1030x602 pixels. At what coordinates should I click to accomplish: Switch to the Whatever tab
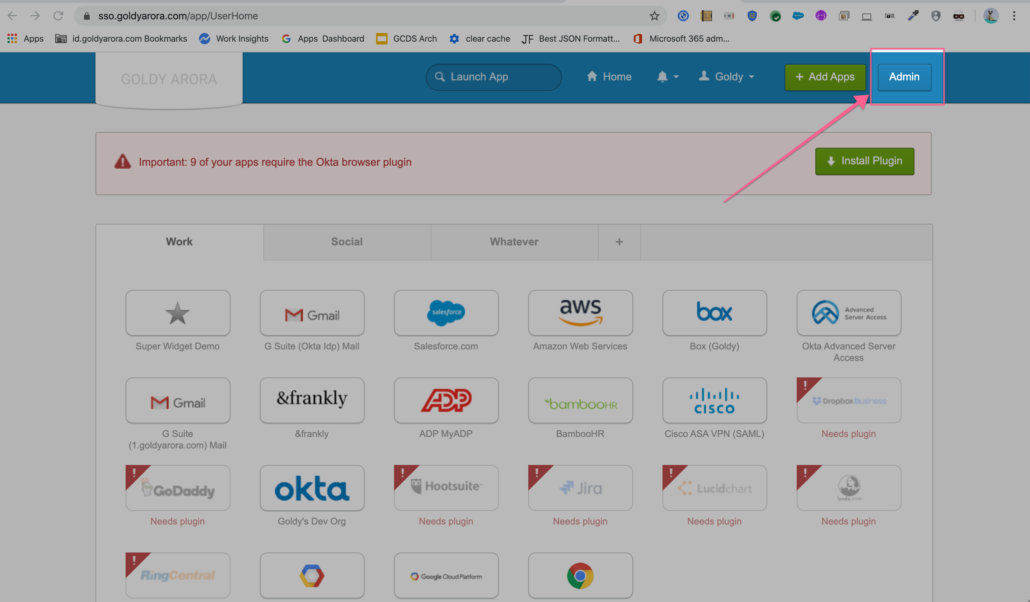pyautogui.click(x=514, y=242)
